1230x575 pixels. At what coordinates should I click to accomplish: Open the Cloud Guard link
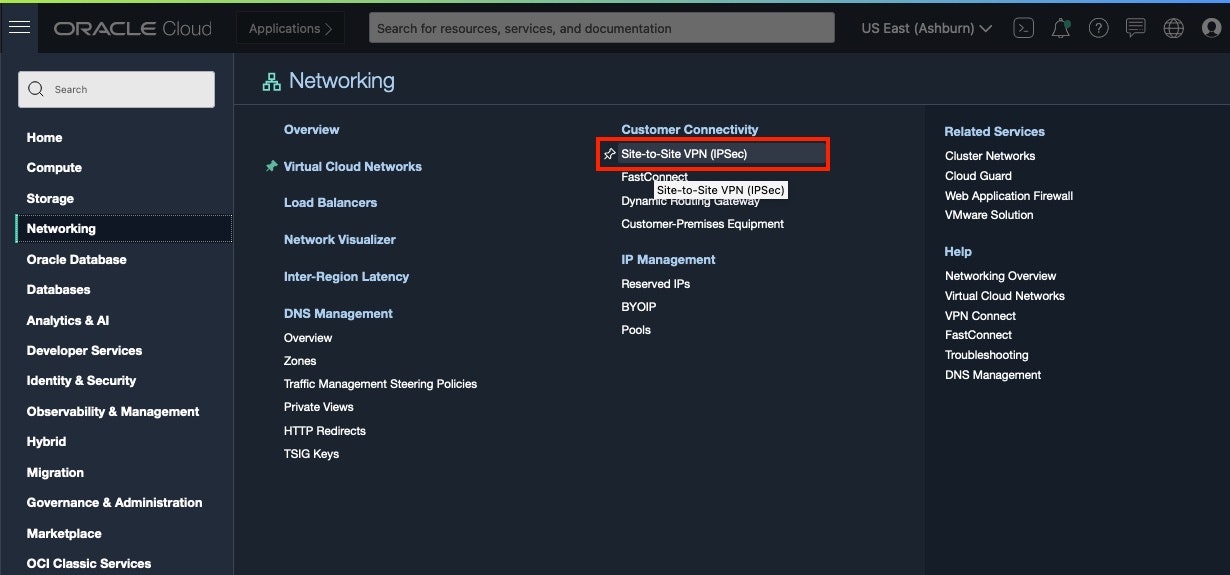point(978,176)
